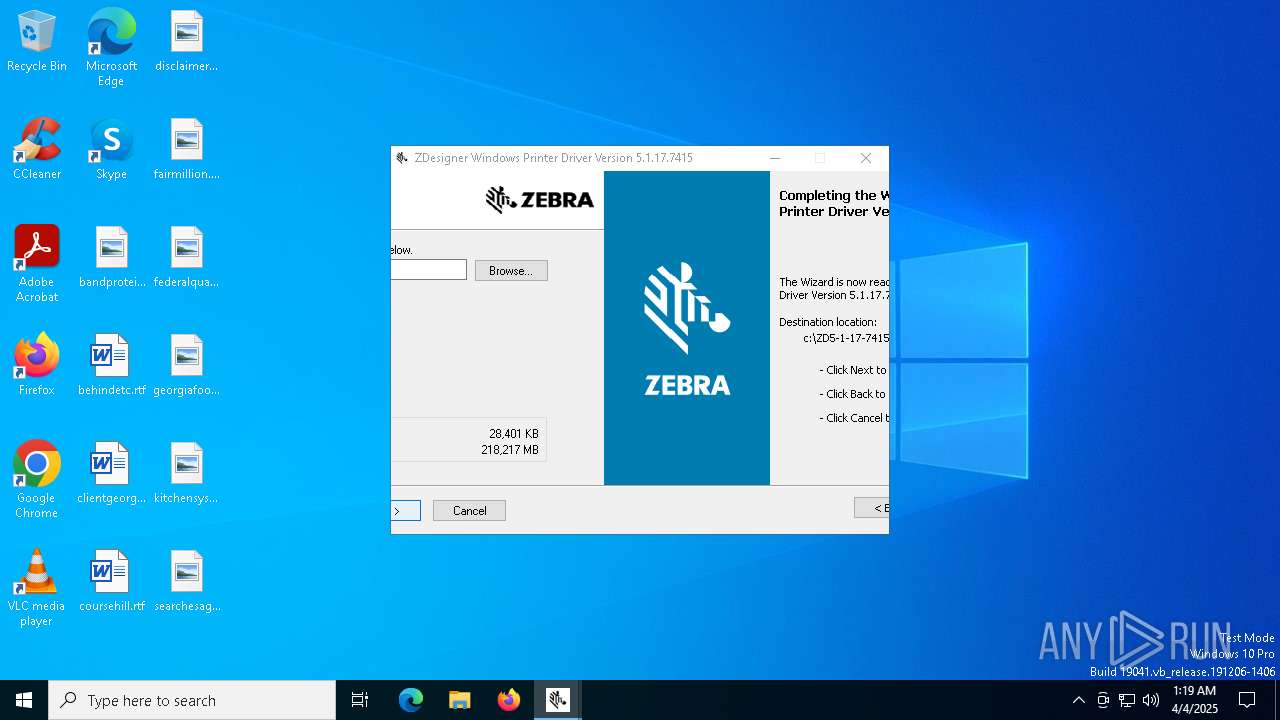Click Destination location label text

click(x=828, y=322)
